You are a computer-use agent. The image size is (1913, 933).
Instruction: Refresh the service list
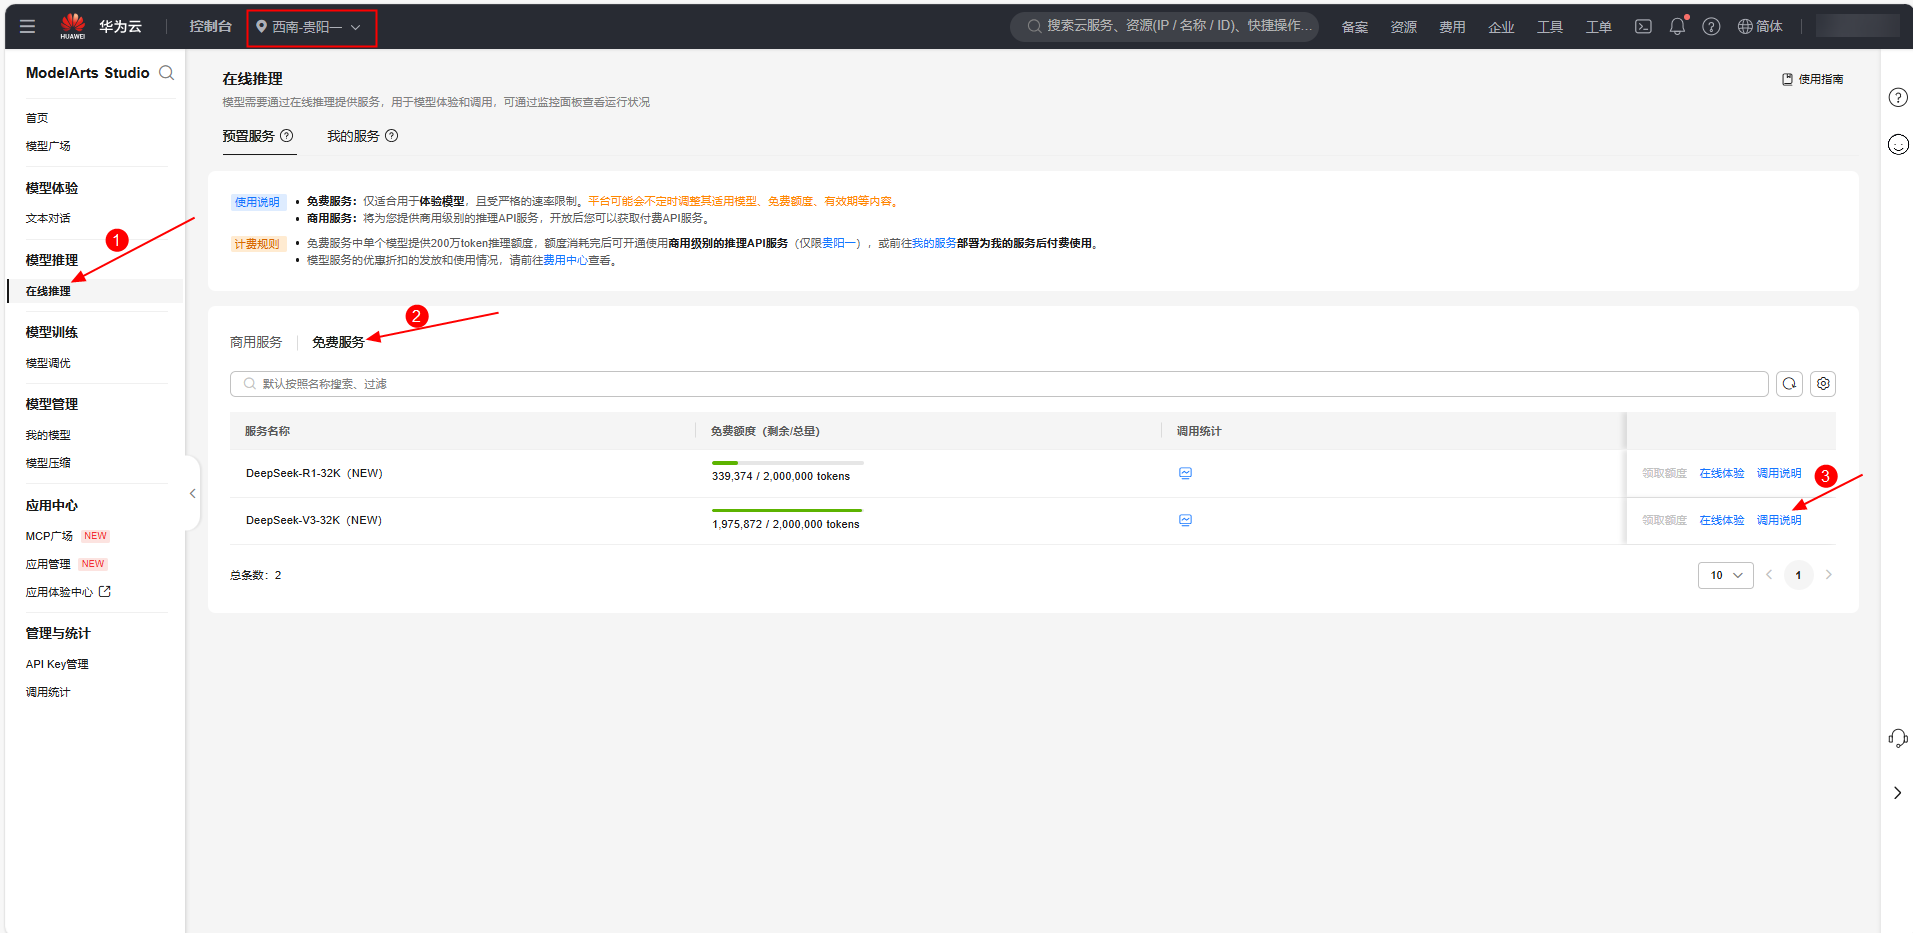tap(1789, 384)
